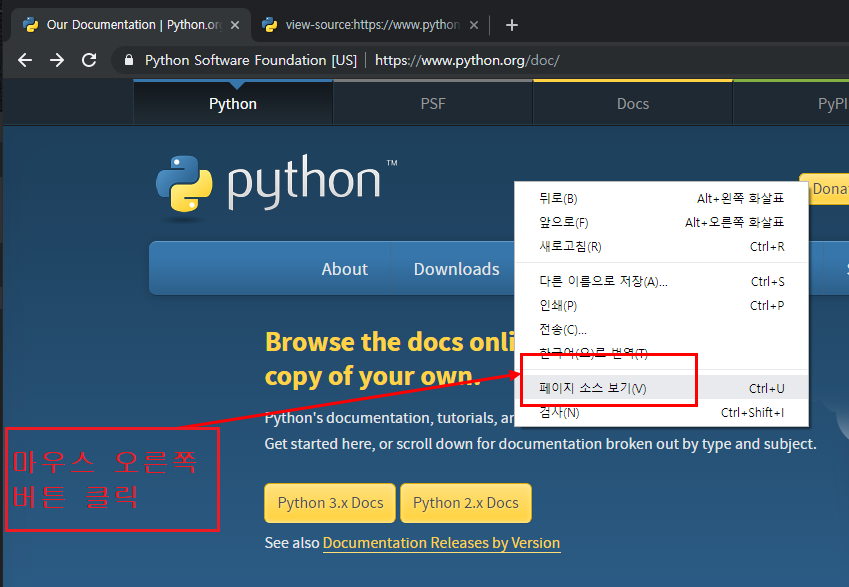Open Python 2.x Docs button

point(466,503)
